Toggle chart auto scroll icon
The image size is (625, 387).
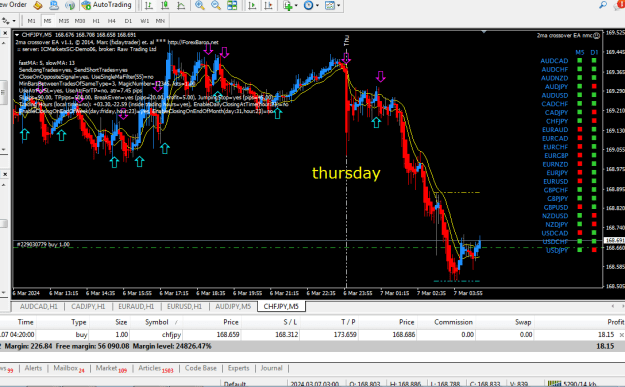click(252, 5)
